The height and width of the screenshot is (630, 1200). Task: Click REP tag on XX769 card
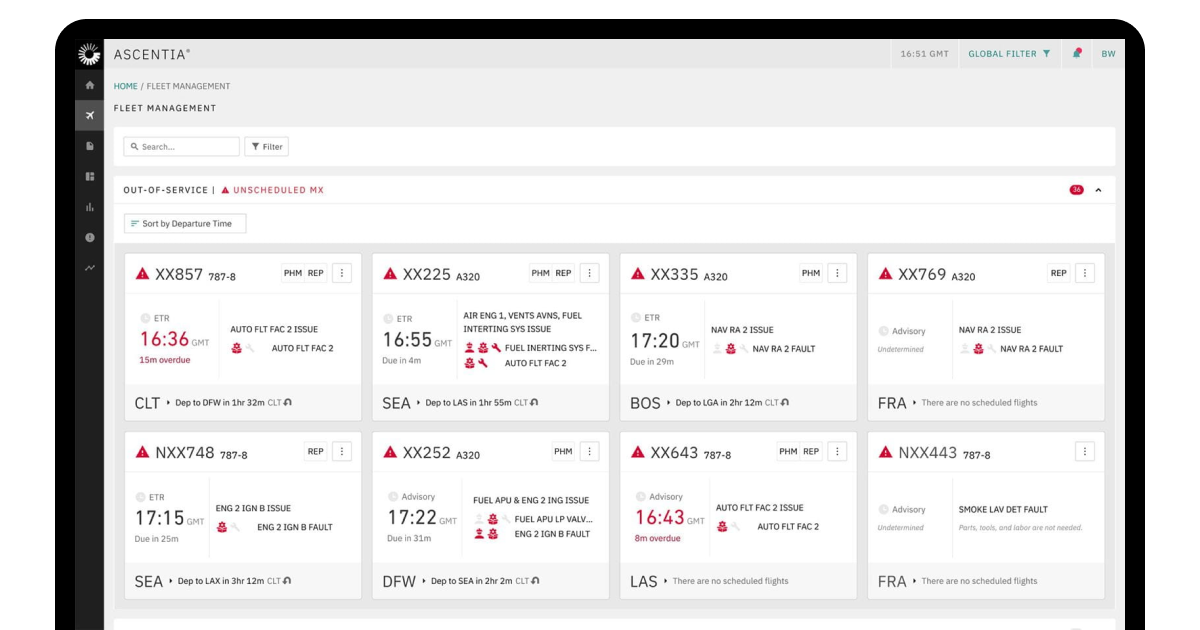pos(1059,273)
